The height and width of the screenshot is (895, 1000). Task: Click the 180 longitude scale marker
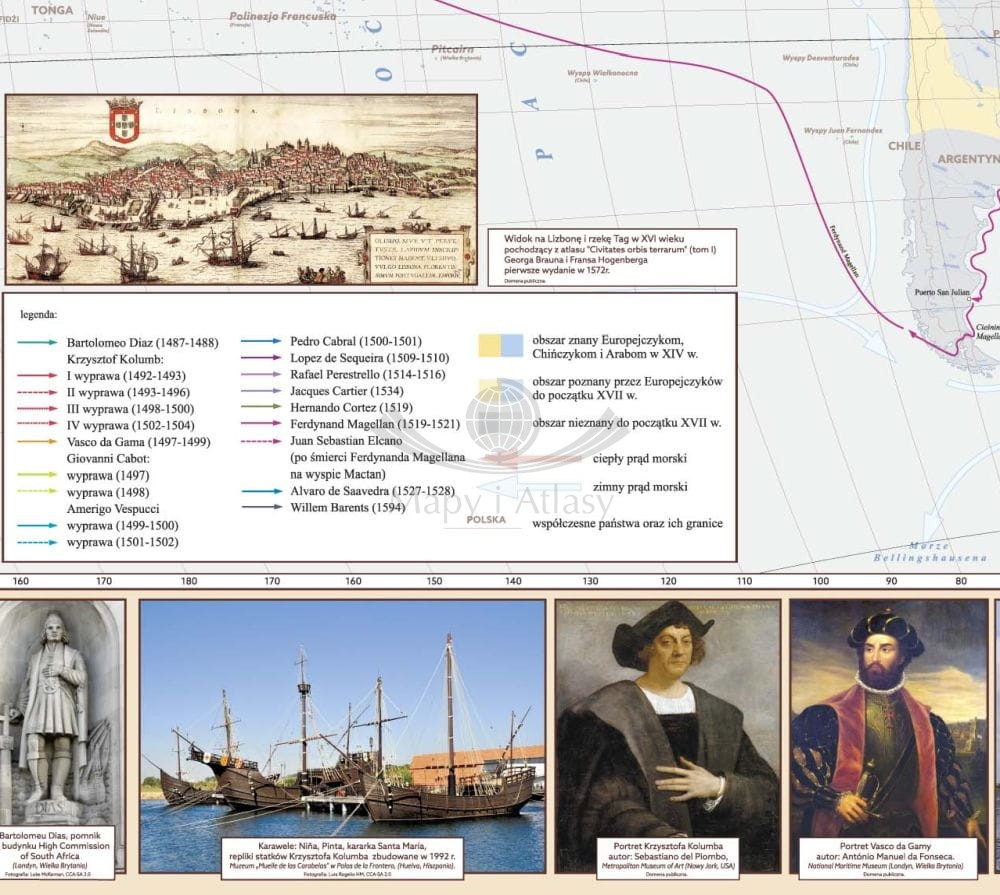[188, 581]
